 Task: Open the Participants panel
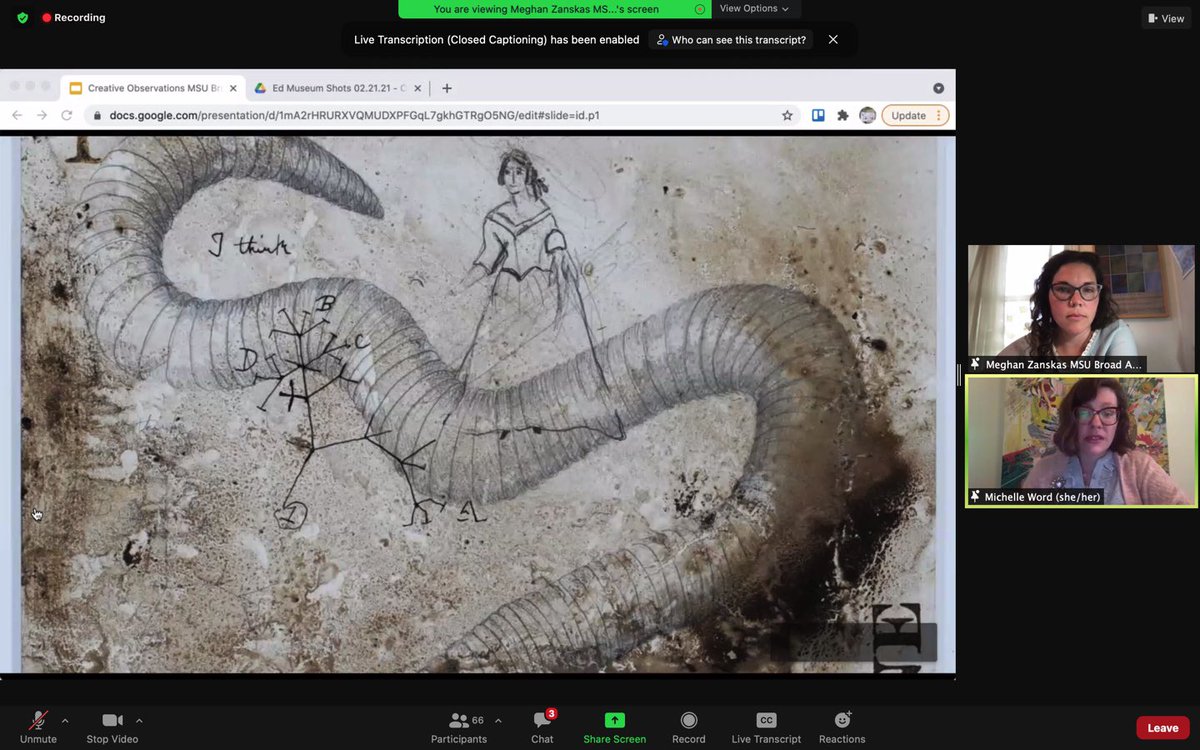coord(459,727)
